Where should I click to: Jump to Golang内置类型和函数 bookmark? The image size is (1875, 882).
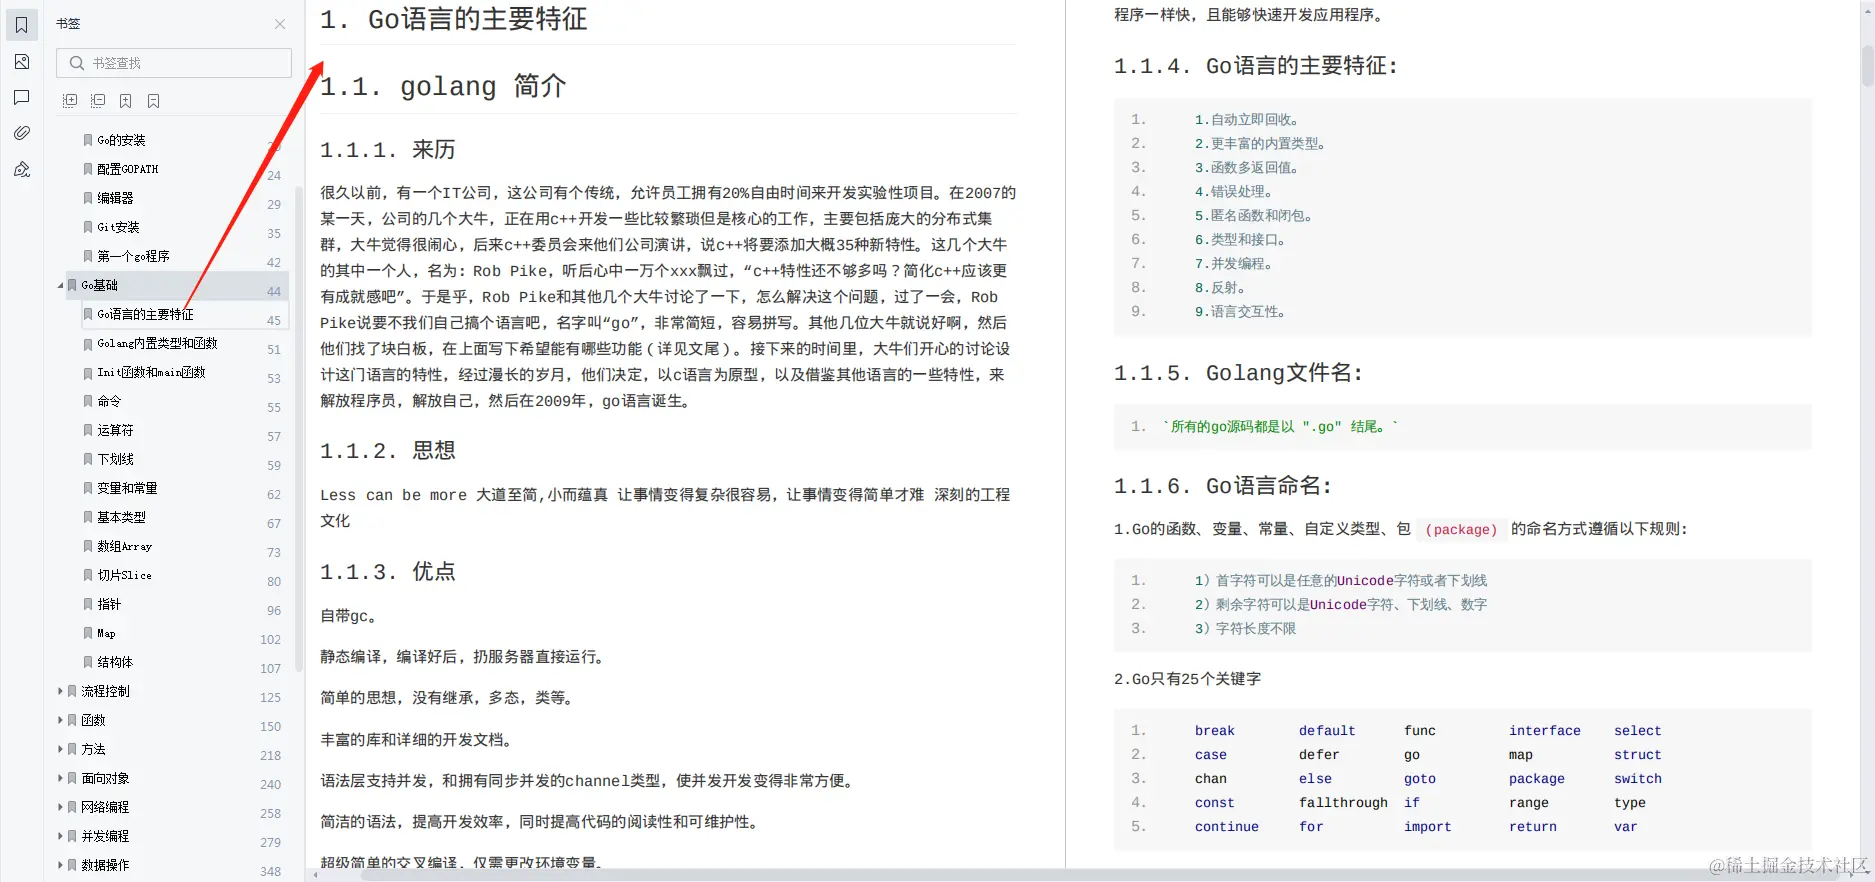pyautogui.click(x=157, y=344)
